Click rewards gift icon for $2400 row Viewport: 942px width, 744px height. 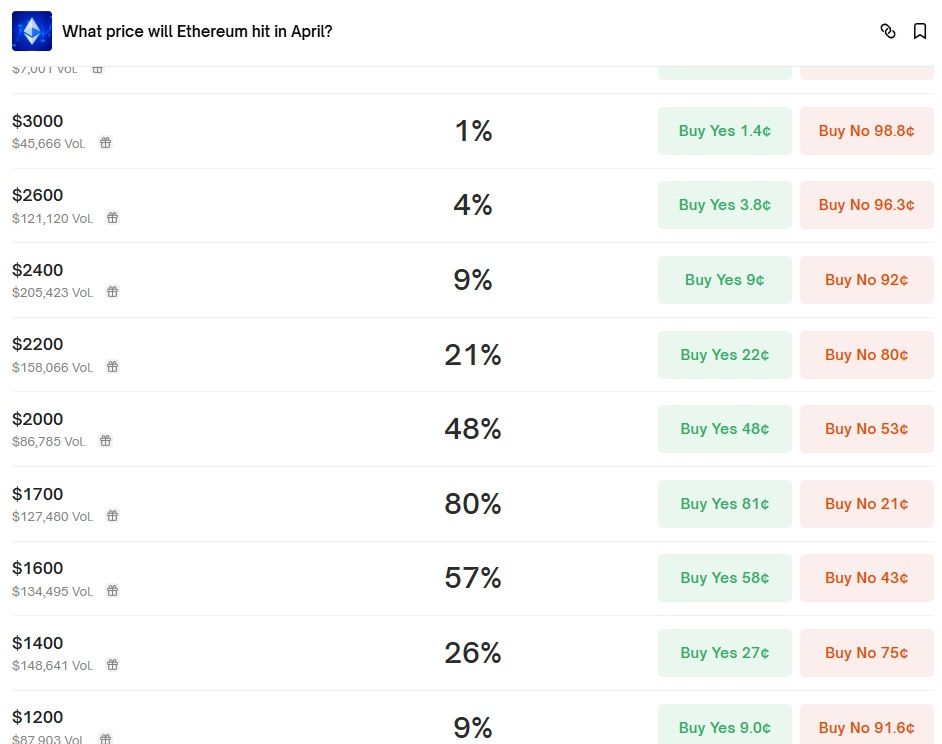click(112, 292)
